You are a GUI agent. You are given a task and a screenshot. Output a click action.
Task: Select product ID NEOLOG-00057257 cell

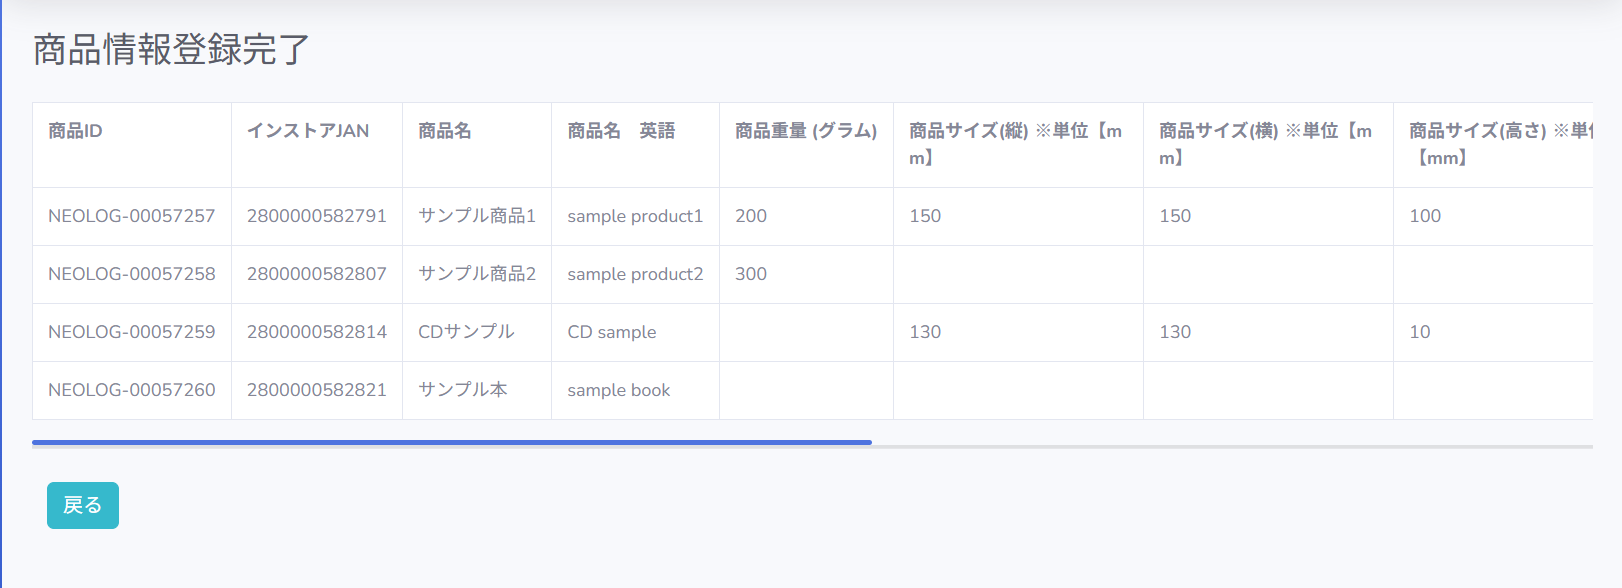coord(131,216)
